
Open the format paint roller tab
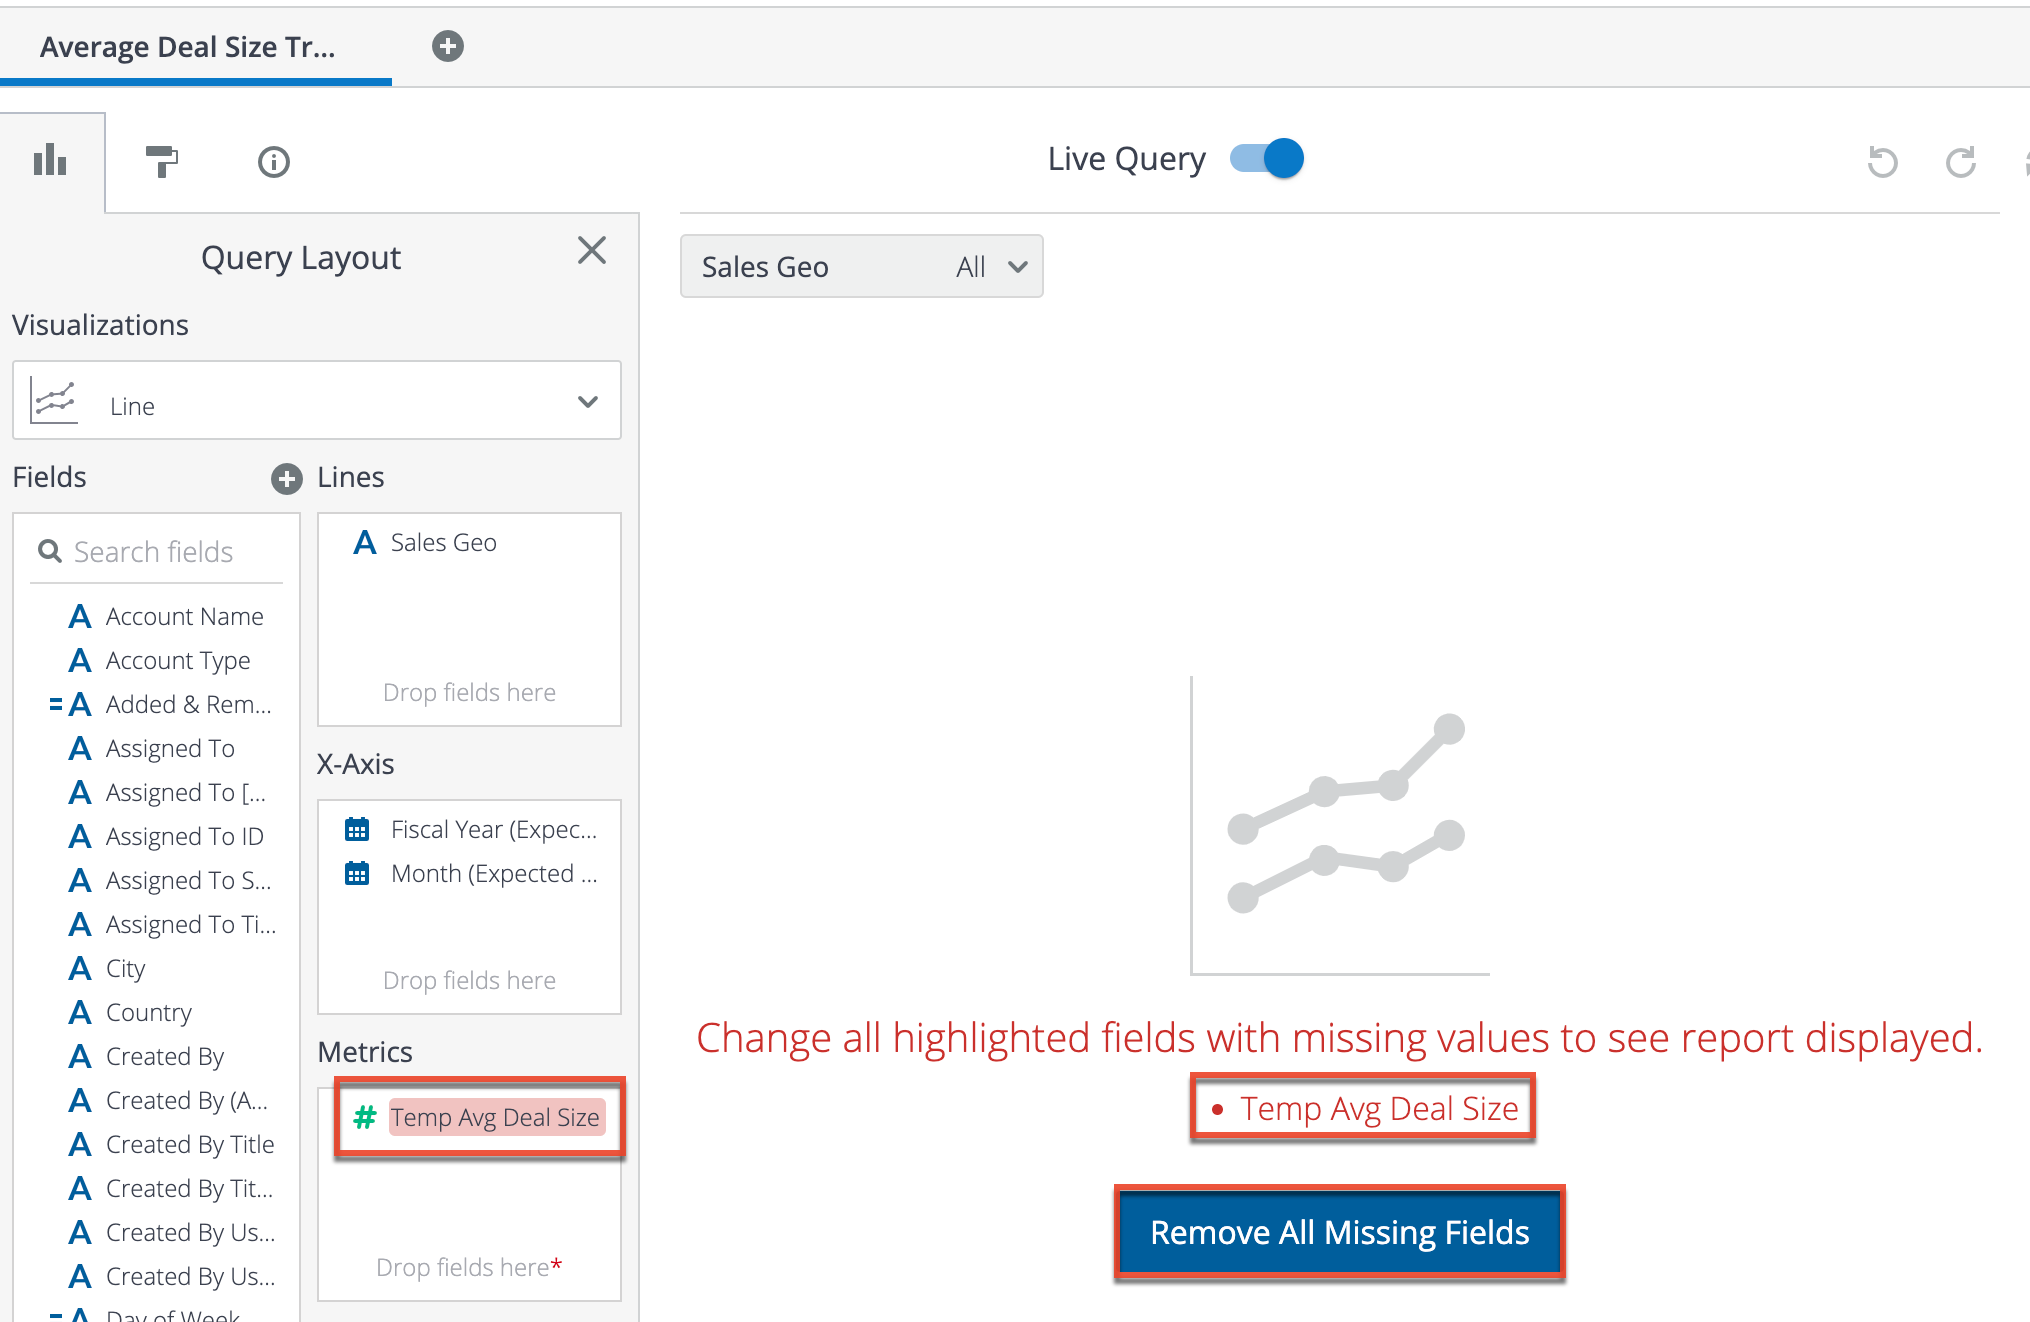coord(161,160)
